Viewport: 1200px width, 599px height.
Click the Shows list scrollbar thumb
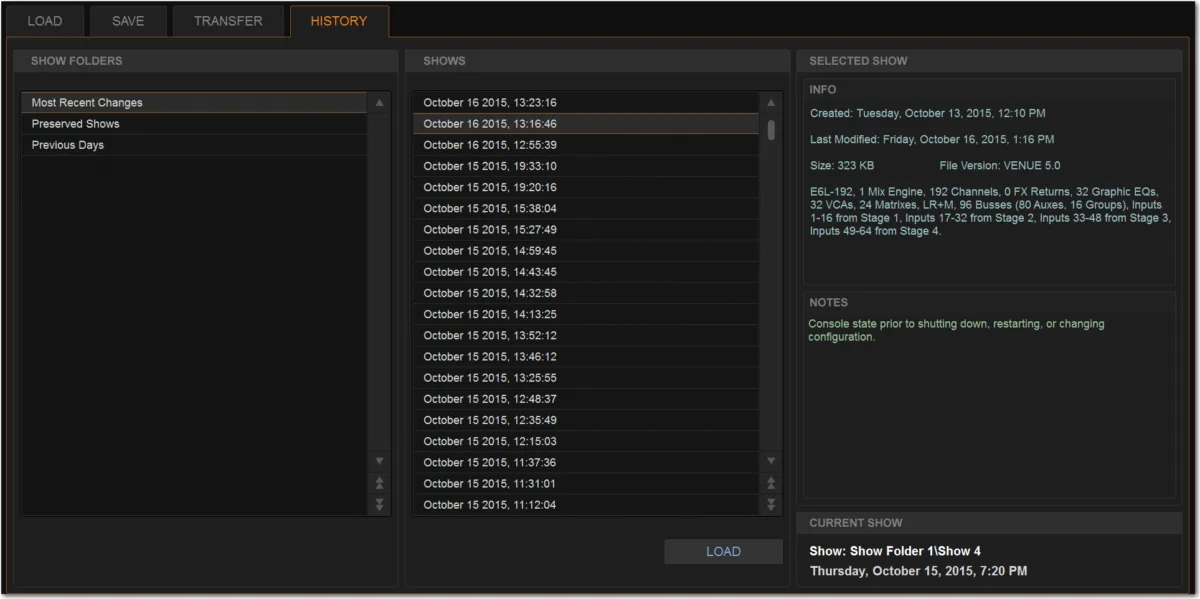771,130
